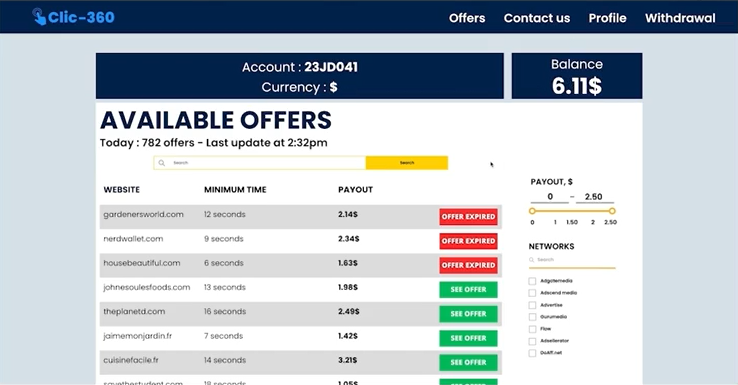This screenshot has width=738, height=385.
Task: Open SEE OFFER for jaimemonjardin.fr
Action: click(468, 338)
